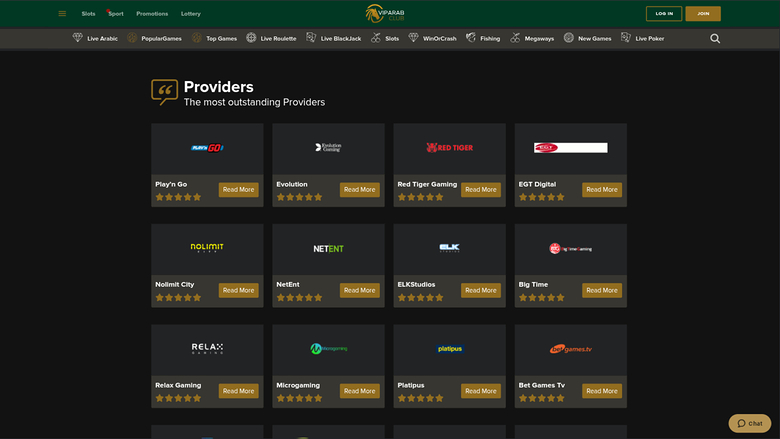Click the LOG IN button
780x439 pixels.
(x=665, y=14)
